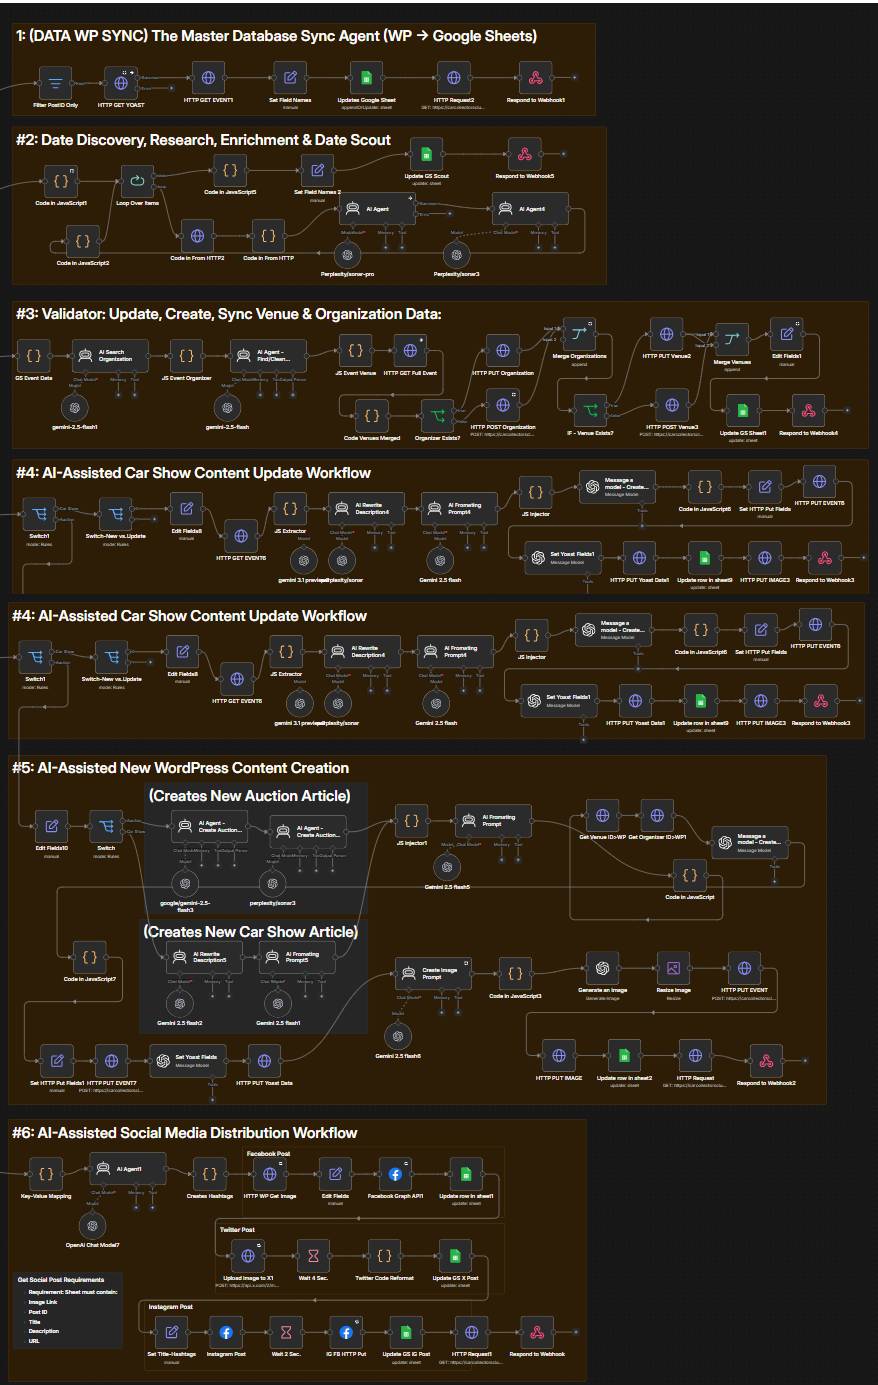Click the Set Field Names 2 node
The image size is (878, 1385).
click(x=318, y=169)
